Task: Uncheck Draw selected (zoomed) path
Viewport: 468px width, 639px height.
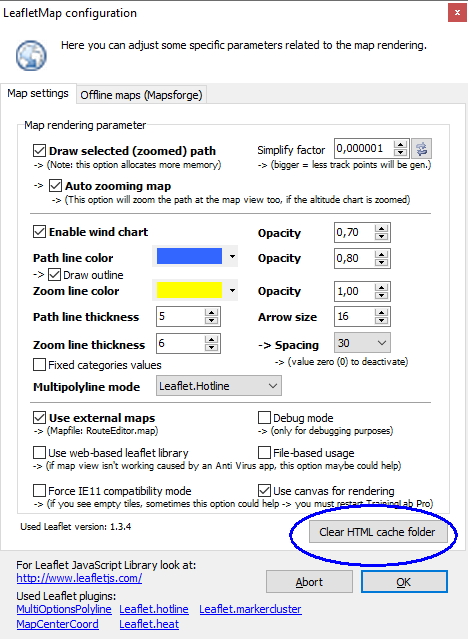Action: [x=39, y=150]
